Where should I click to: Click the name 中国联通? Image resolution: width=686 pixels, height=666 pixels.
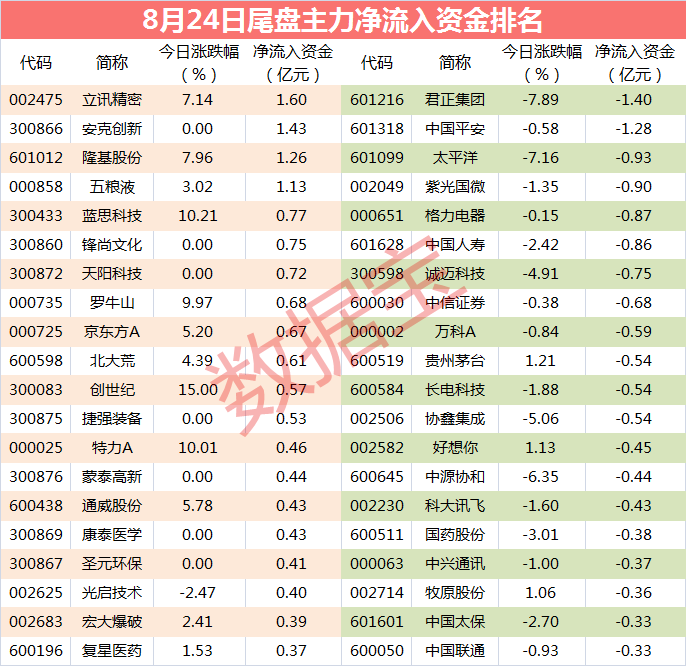click(455, 651)
